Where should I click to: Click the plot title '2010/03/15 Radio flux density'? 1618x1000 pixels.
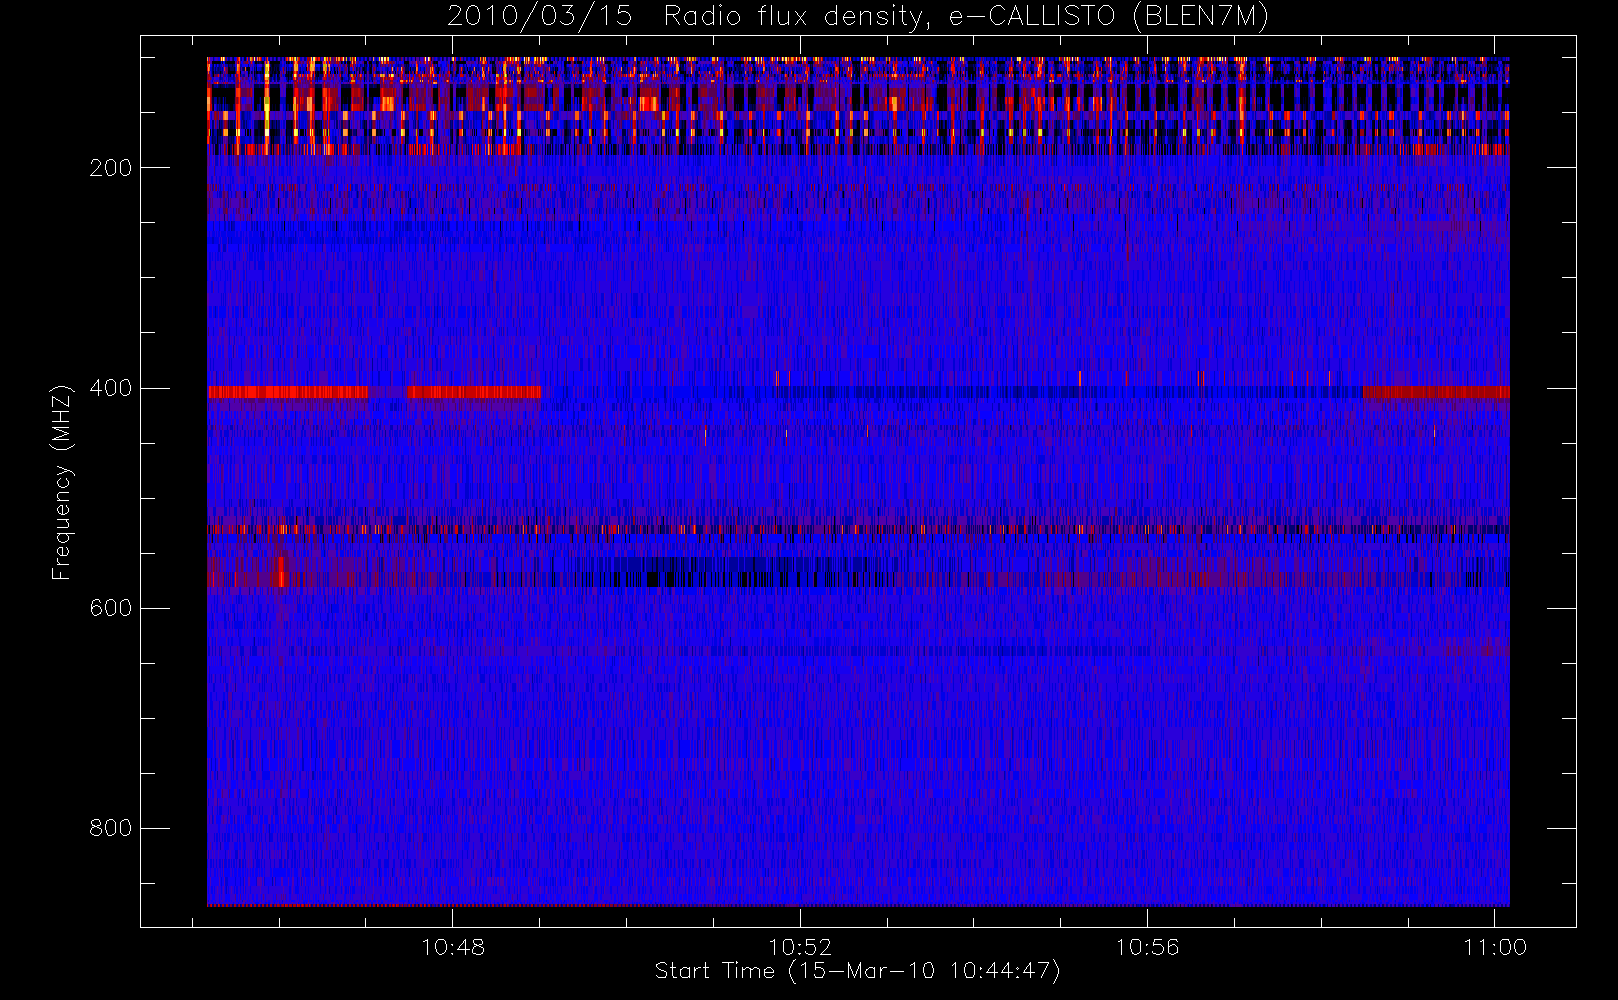coord(858,17)
